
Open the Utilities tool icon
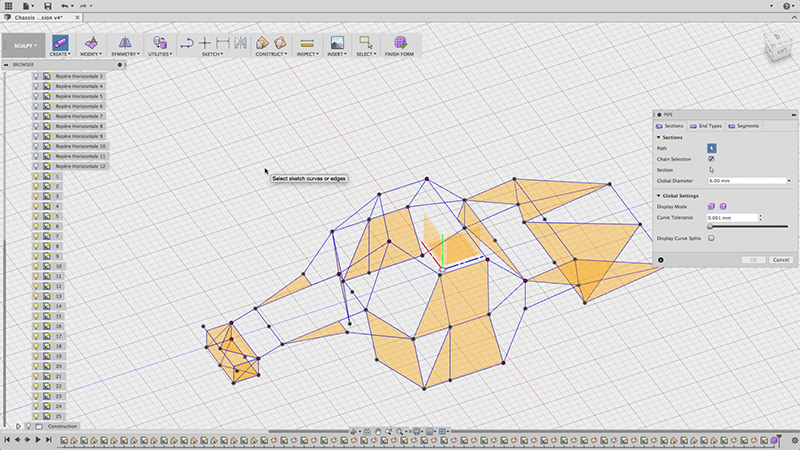coord(158,42)
